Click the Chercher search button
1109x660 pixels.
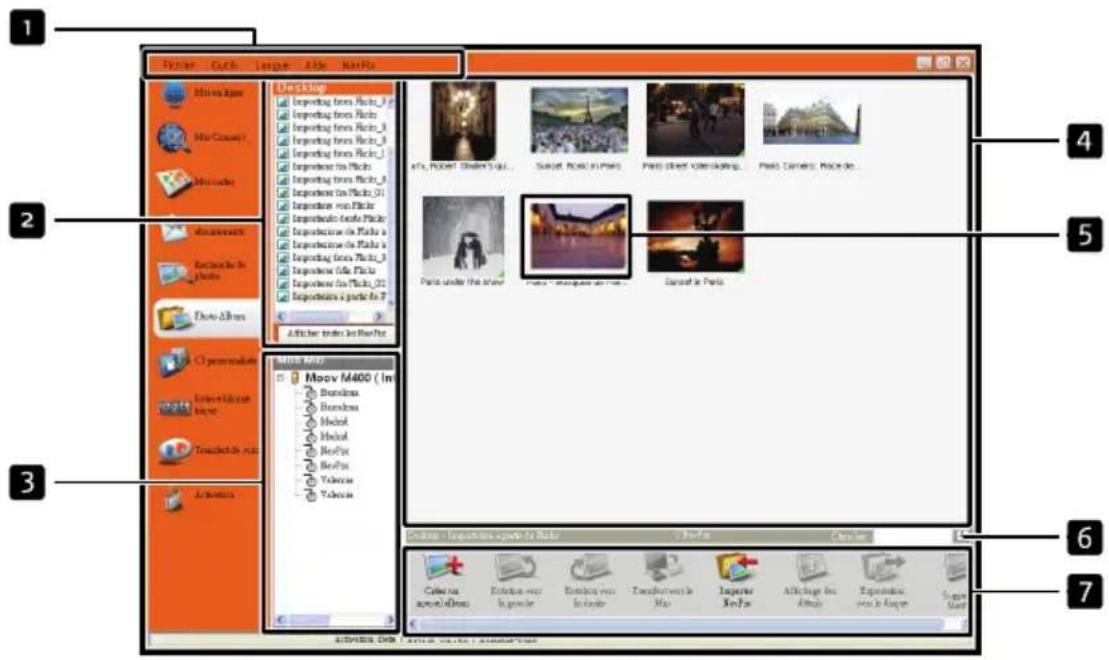click(x=849, y=536)
